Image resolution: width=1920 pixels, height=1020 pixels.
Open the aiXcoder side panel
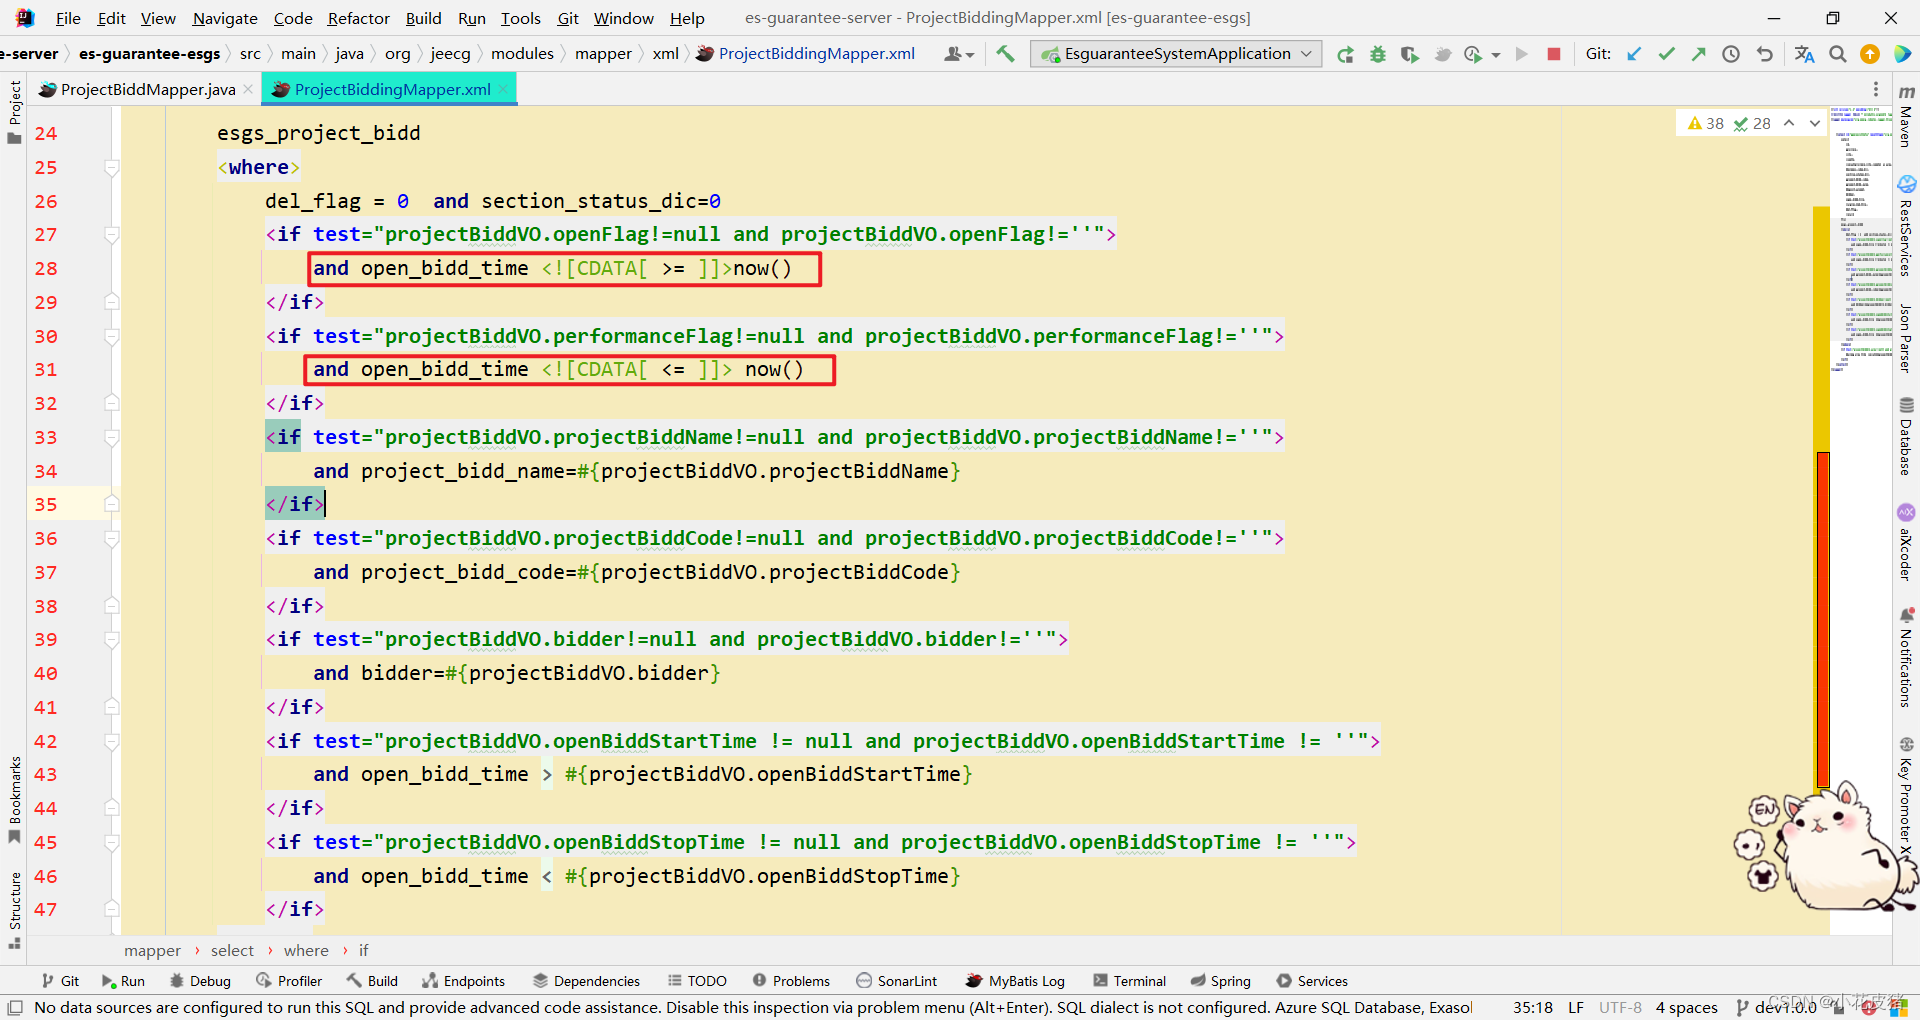(x=1906, y=542)
